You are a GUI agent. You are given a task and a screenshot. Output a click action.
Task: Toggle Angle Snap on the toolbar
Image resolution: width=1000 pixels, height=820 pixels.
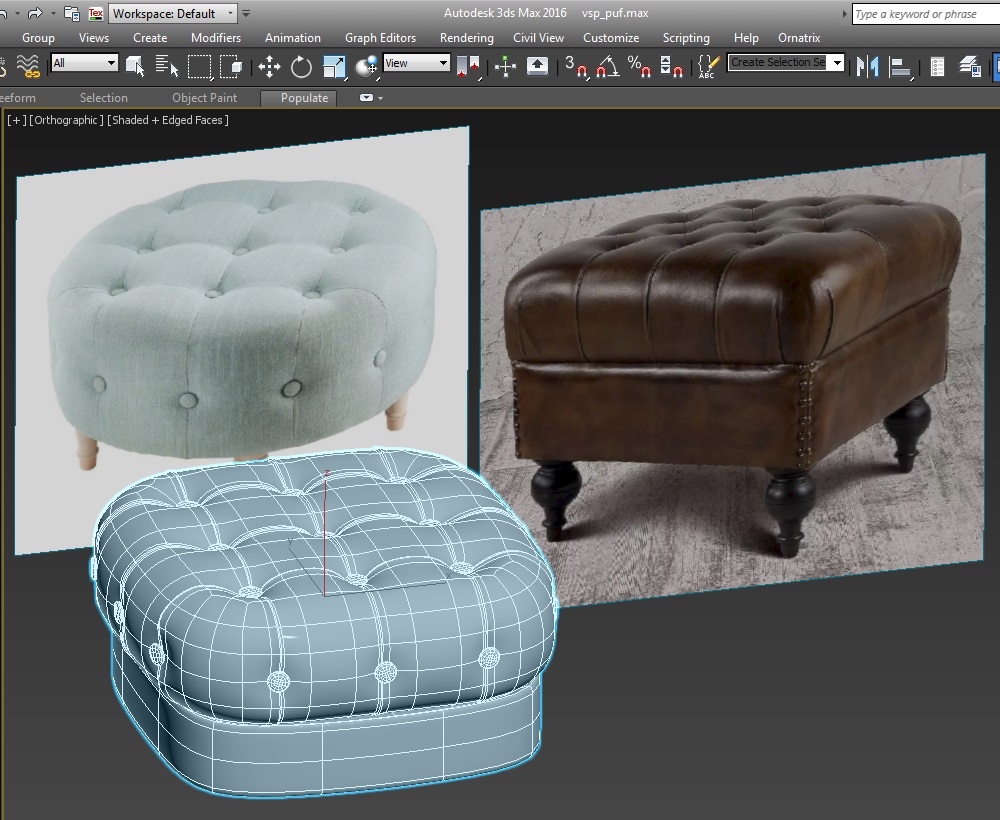coord(607,67)
